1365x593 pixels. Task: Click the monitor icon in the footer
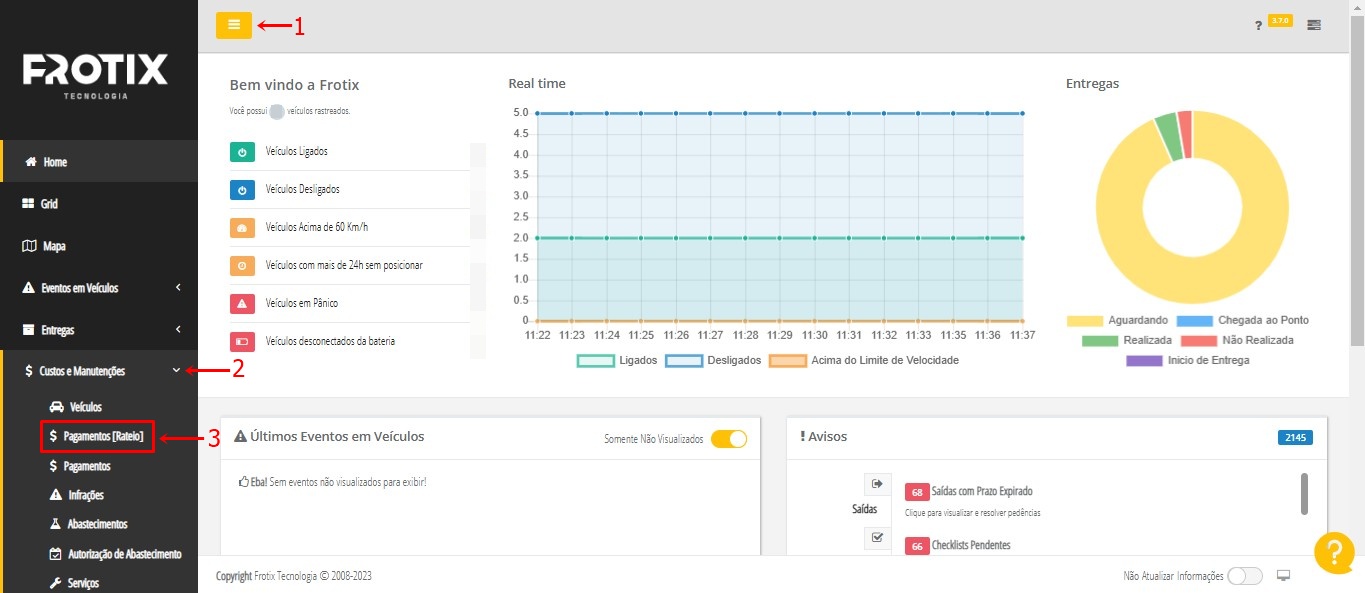(x=1284, y=576)
